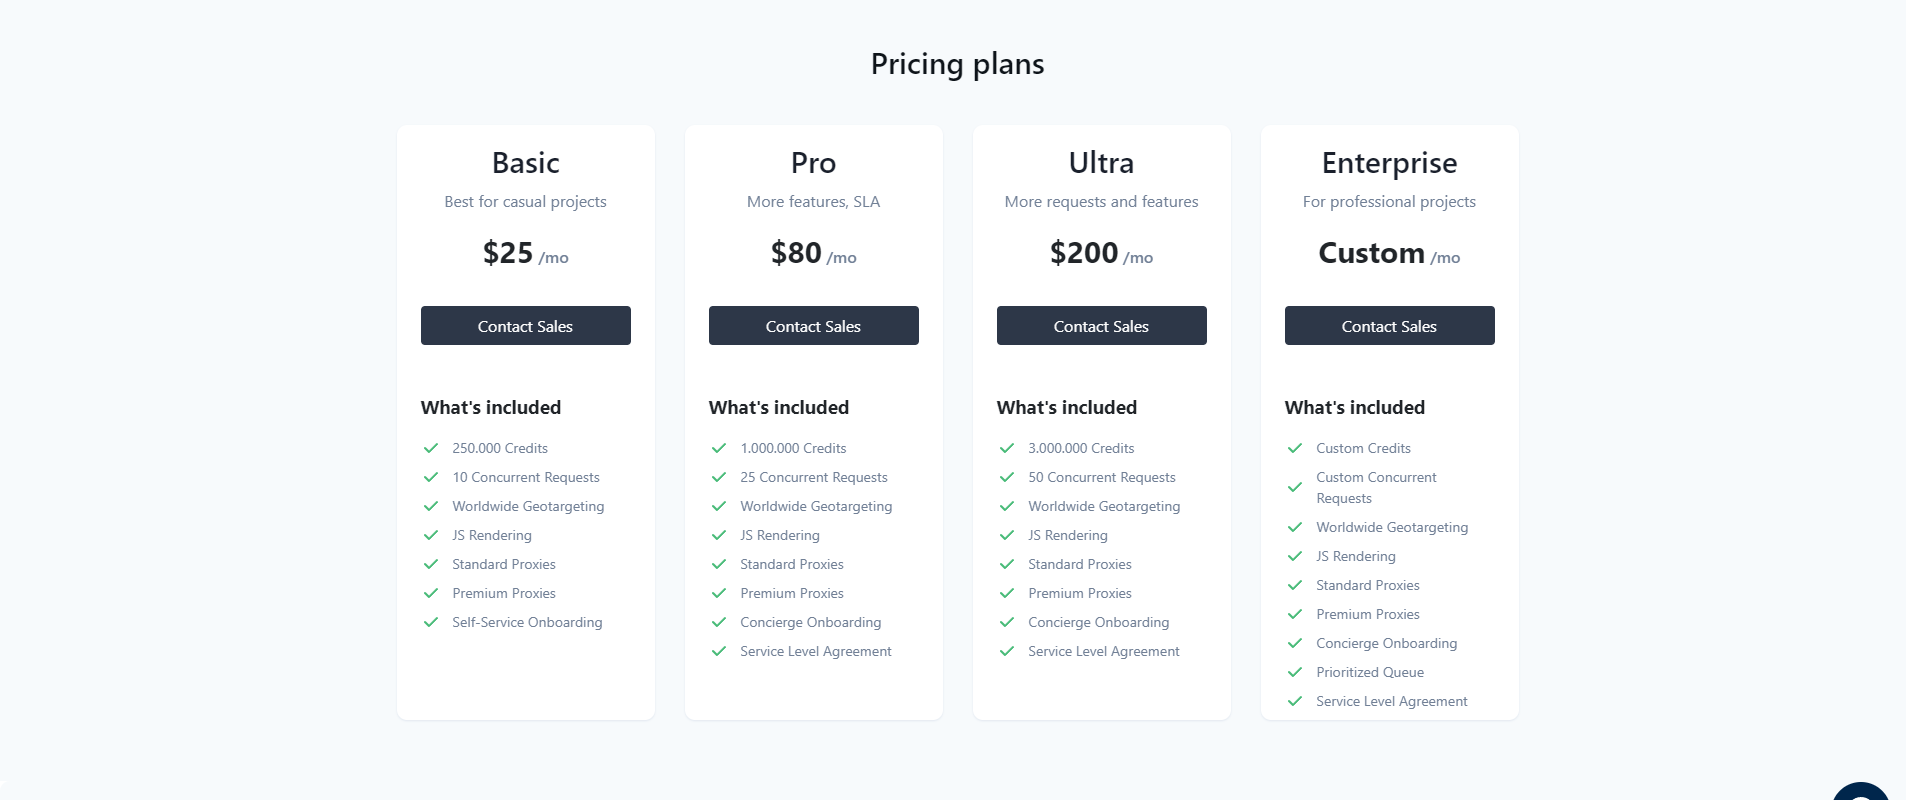Click checkmark next to Custom Credits
This screenshot has height=800, width=1906.
1295,448
